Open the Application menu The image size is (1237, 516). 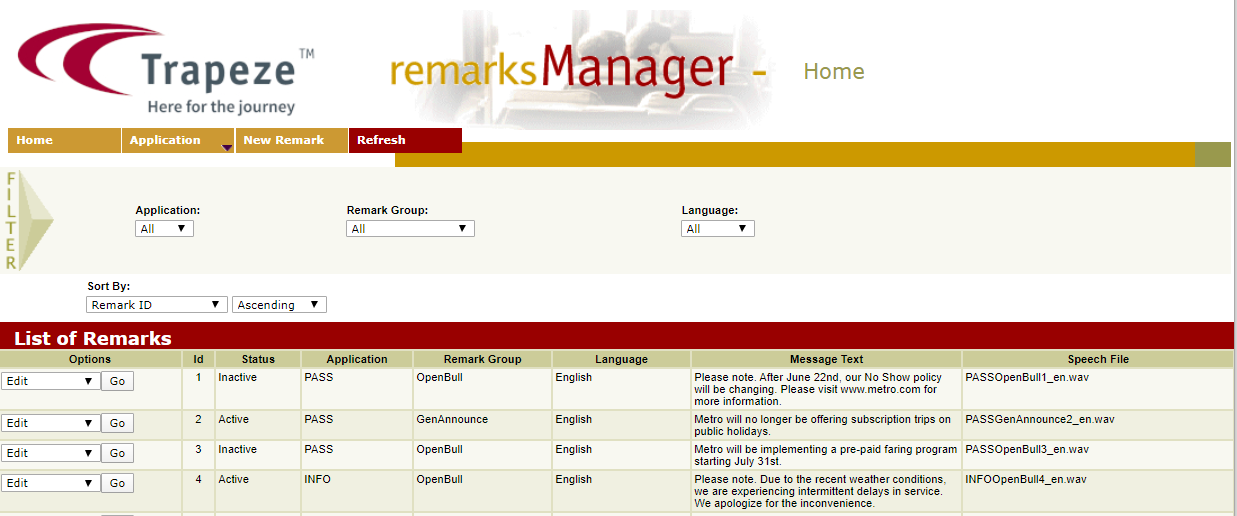(x=178, y=140)
